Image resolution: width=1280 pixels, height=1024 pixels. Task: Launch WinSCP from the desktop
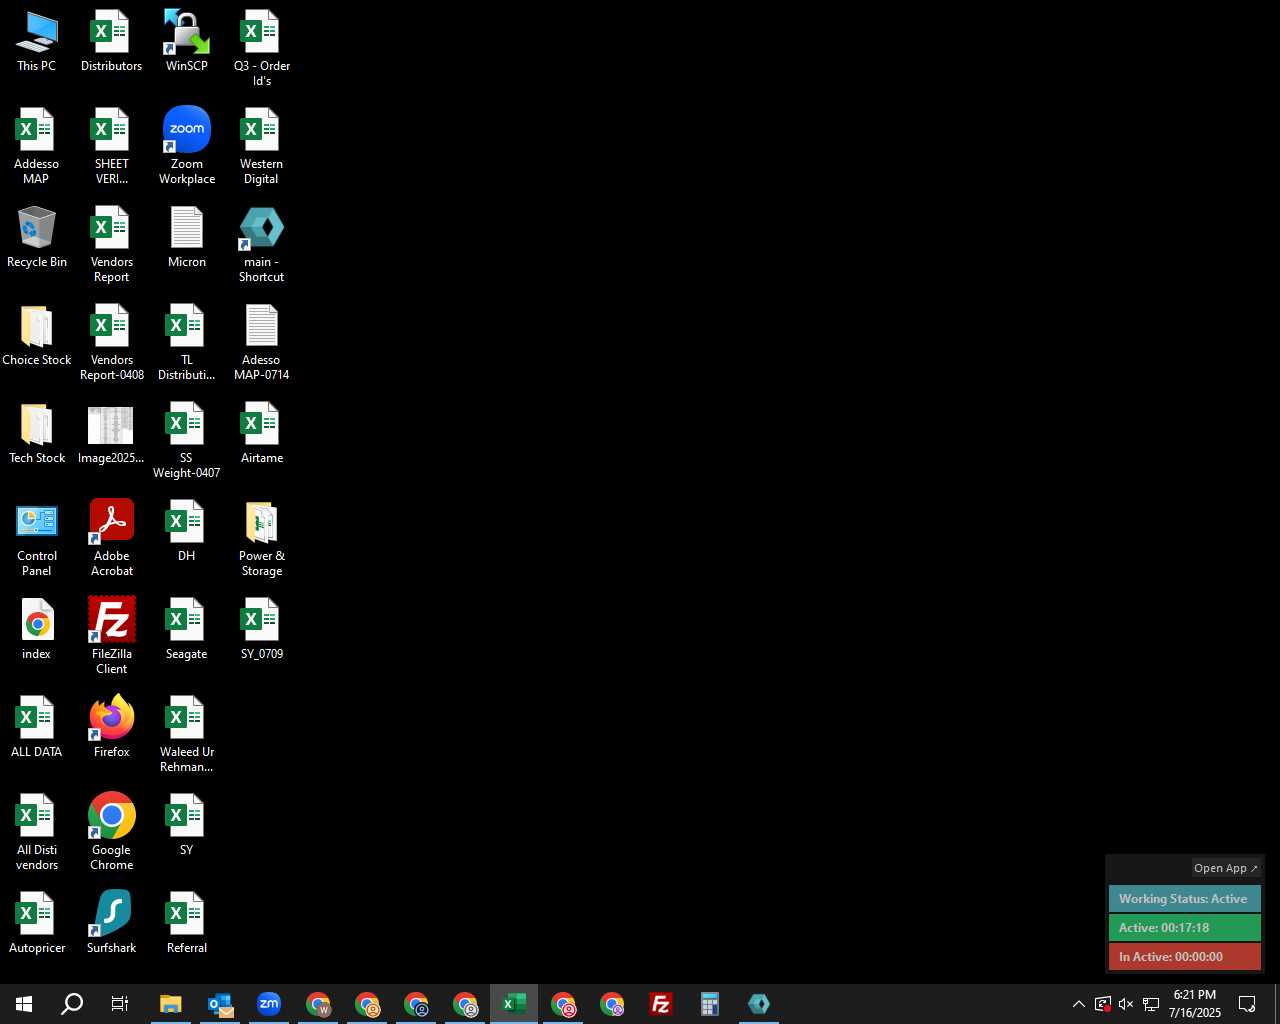(x=187, y=42)
